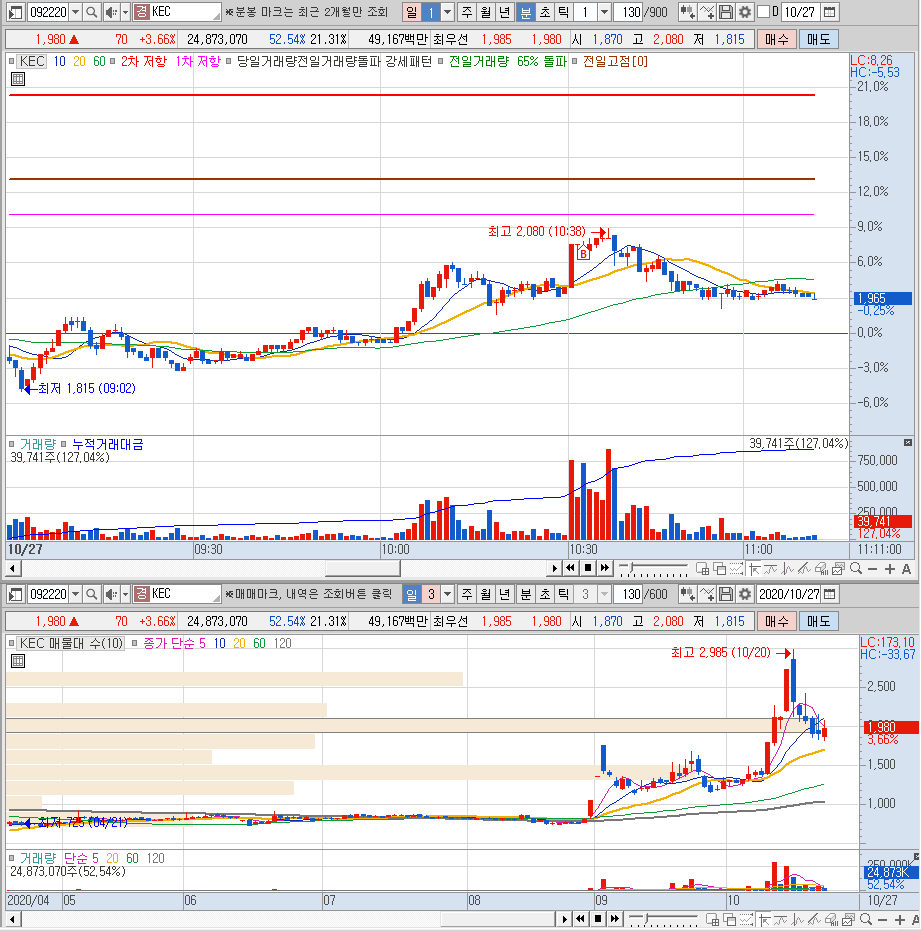This screenshot has width=921, height=931.
Task: Click the top chart window layout icon
Action: click(15, 12)
